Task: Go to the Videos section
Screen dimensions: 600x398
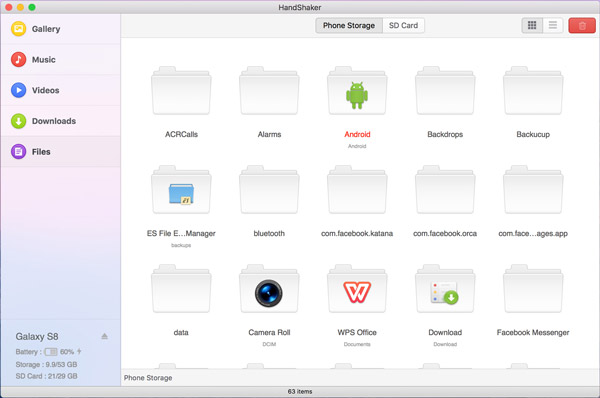Action: coord(60,90)
